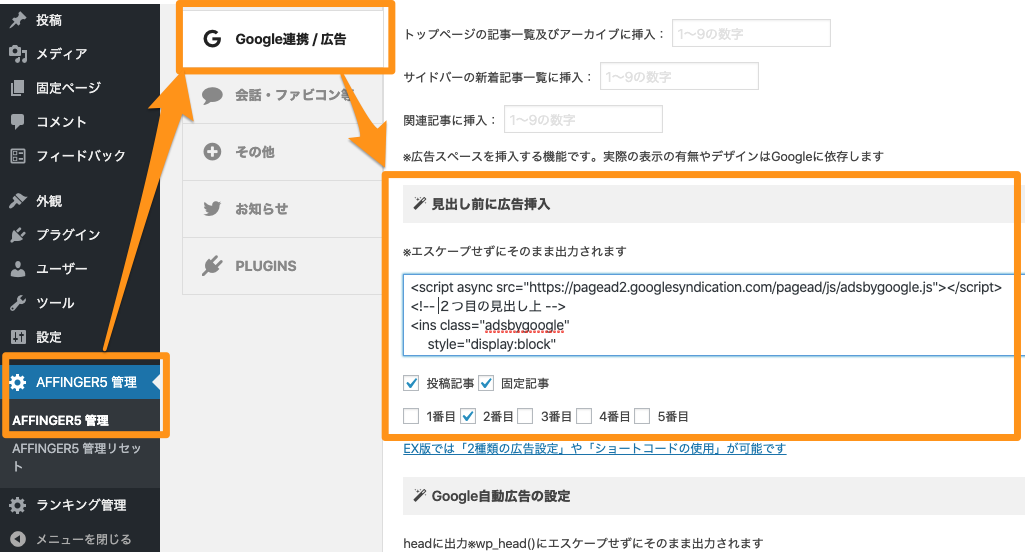Viewport: 1025px width, 552px height.
Task: Click the plus circle icon beside その他
Action: pos(212,152)
